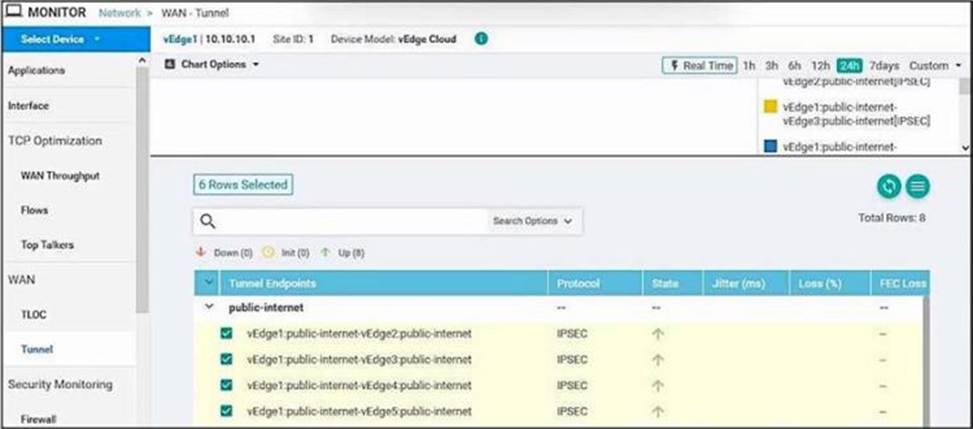This screenshot has width=973, height=429.
Task: Click the Up state arrow for vEdge2 tunnel
Action: tap(657, 334)
